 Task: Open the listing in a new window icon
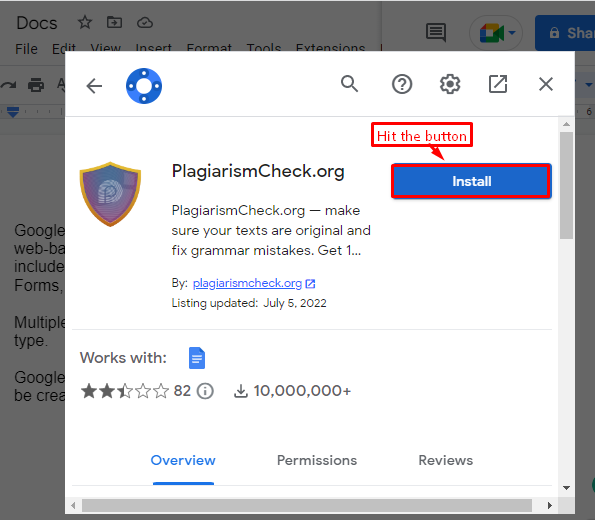[498, 84]
